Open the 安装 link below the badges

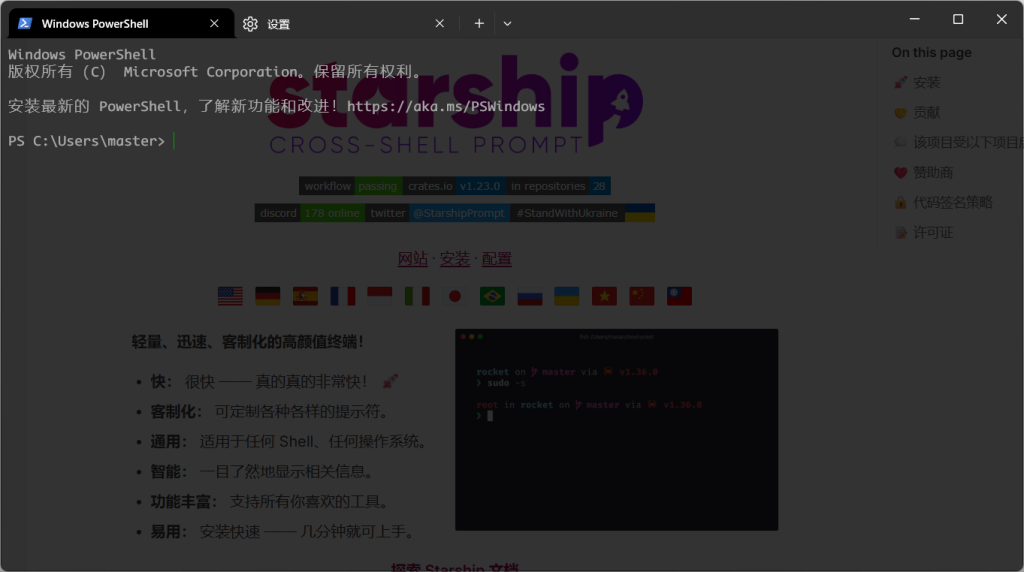coord(455,259)
